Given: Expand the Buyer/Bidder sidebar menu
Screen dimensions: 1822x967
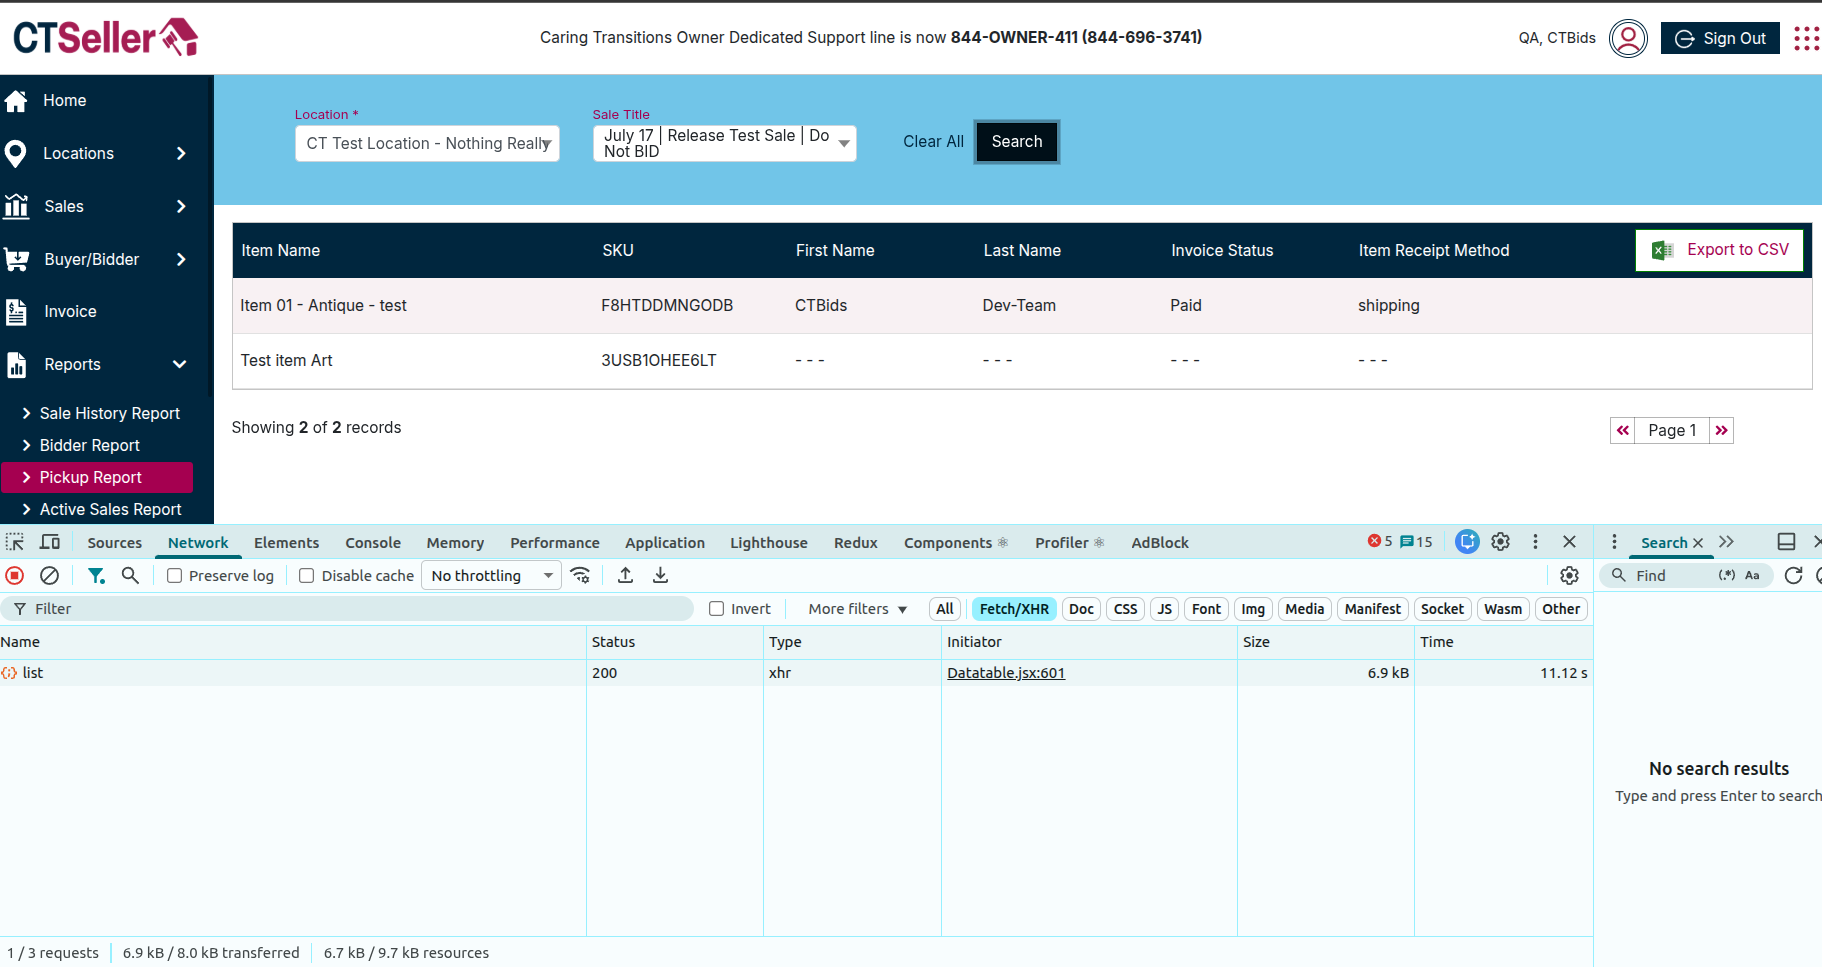Looking at the screenshot, I should pos(181,259).
